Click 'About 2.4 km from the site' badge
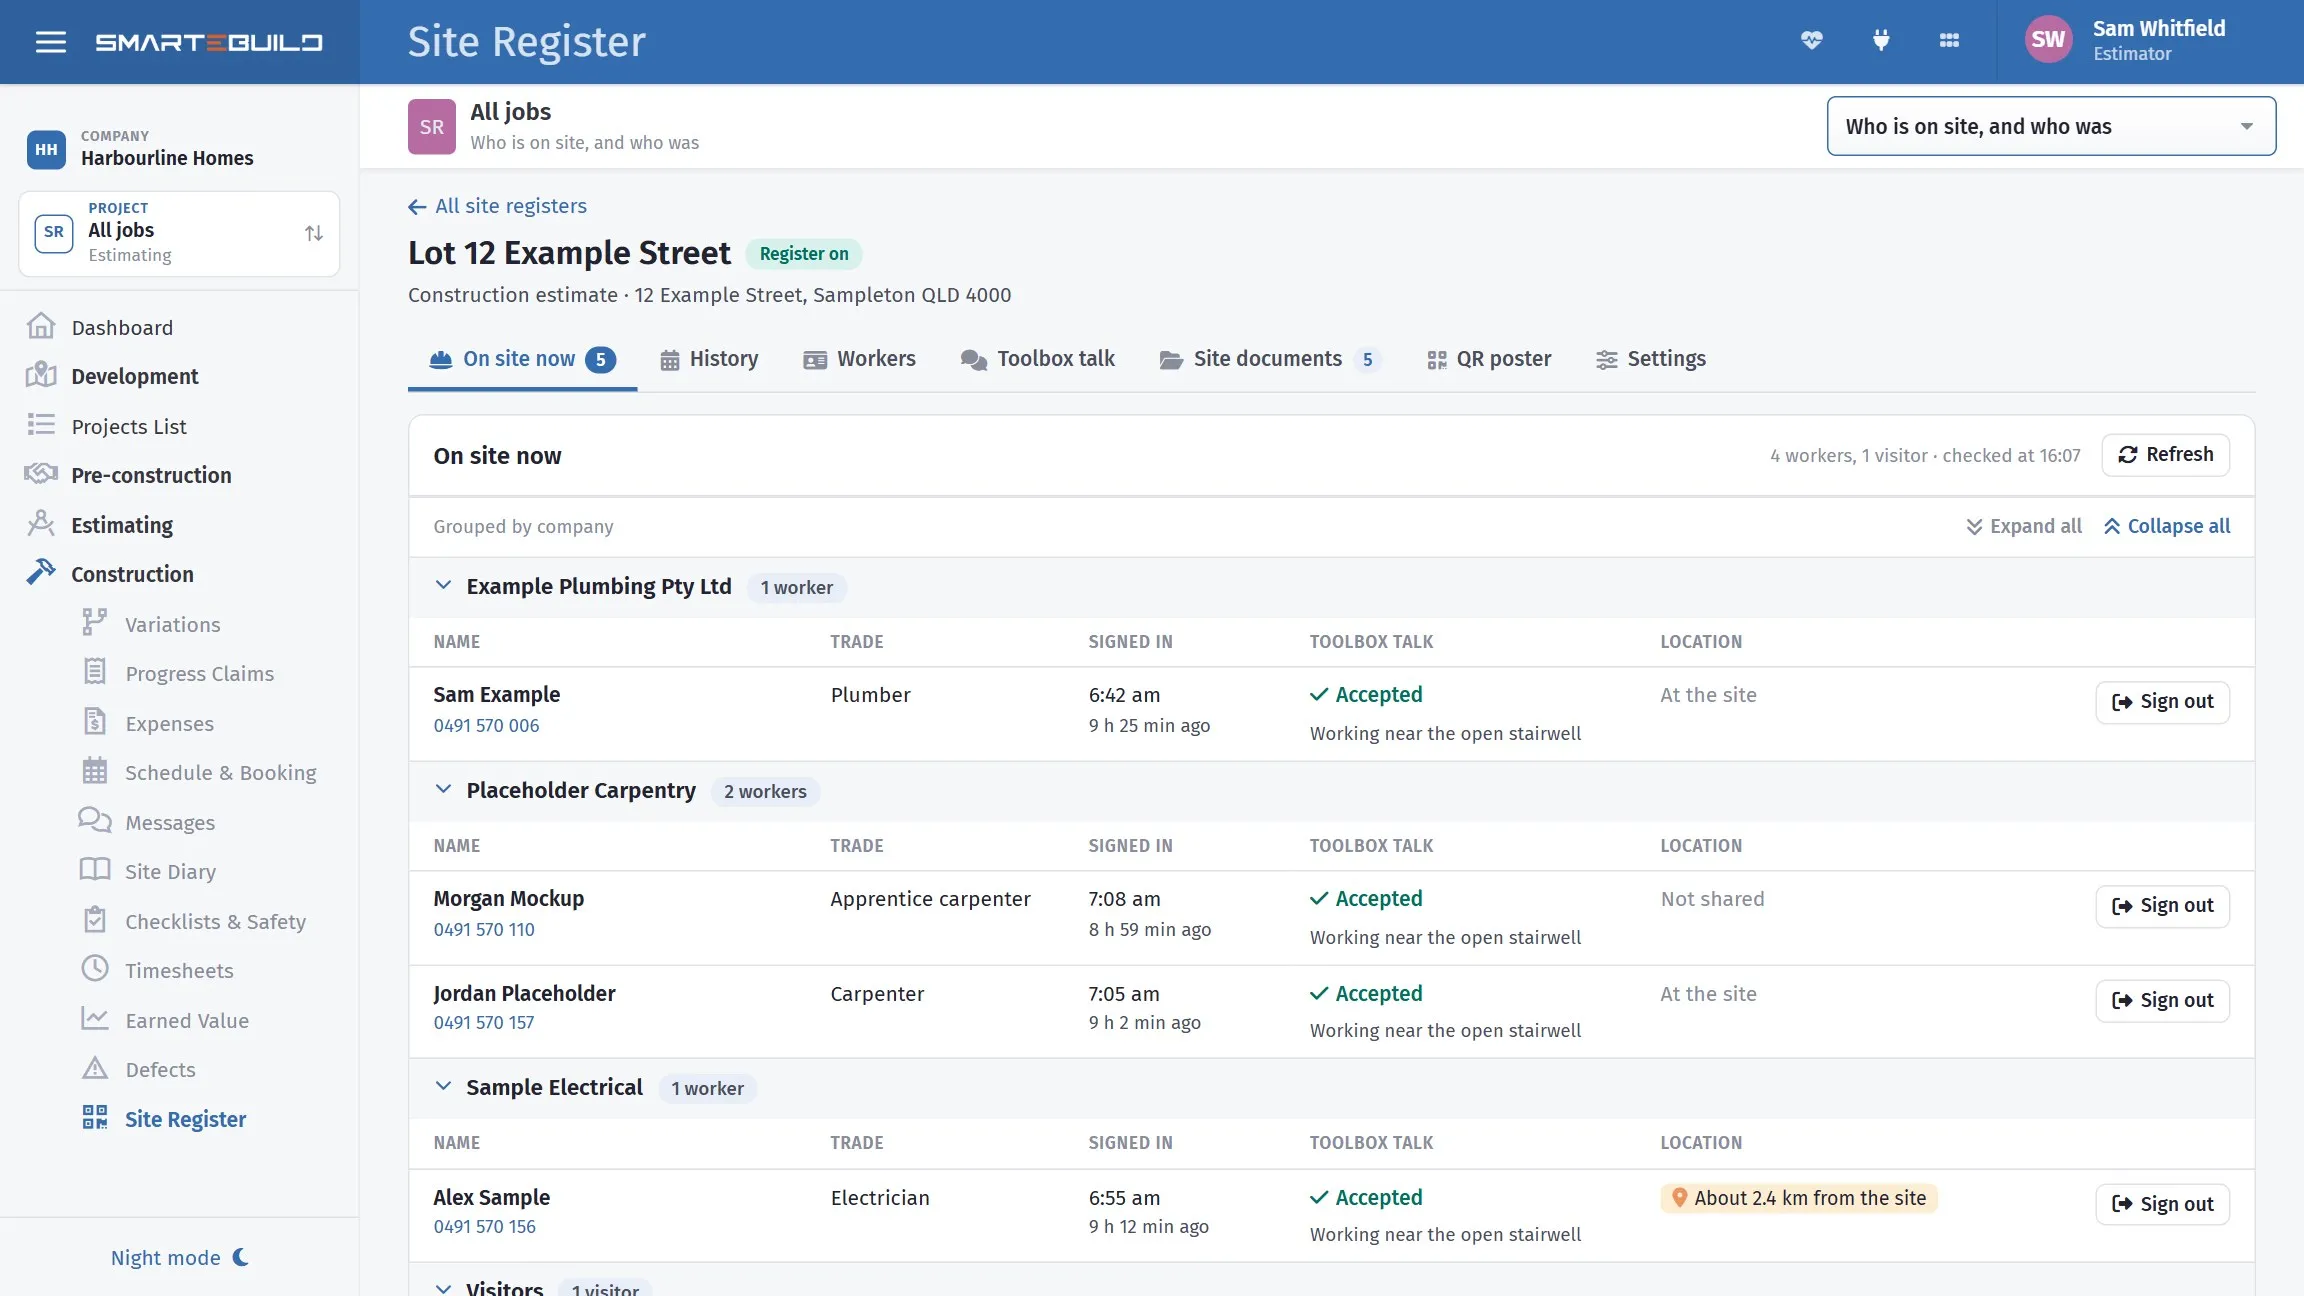This screenshot has height=1296, width=2304. pos(1799,1198)
